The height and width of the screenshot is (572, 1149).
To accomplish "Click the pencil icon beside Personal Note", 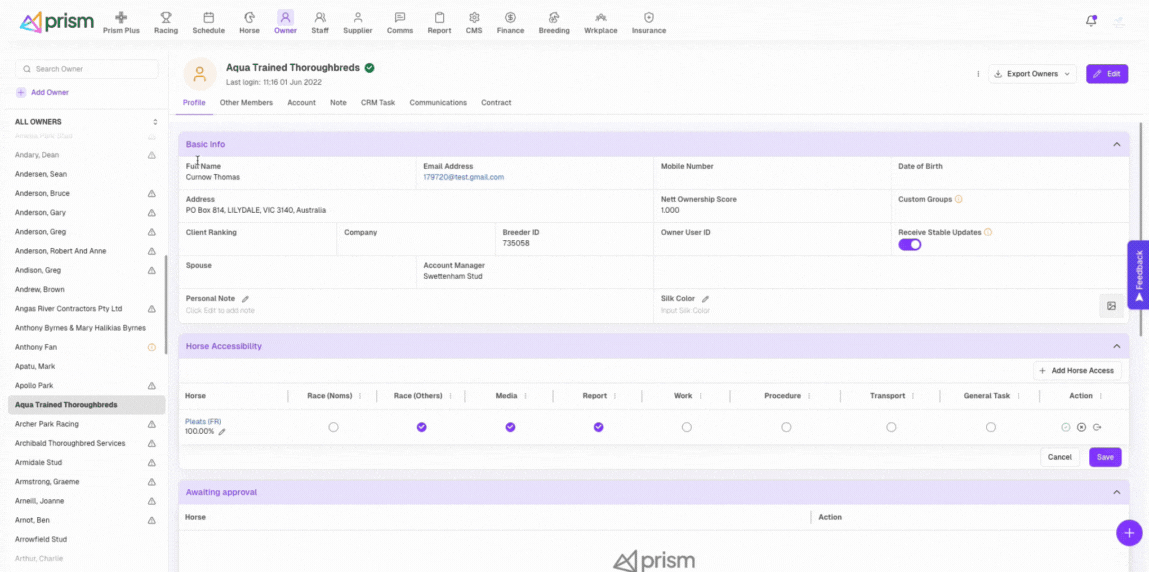I will 245,299.
